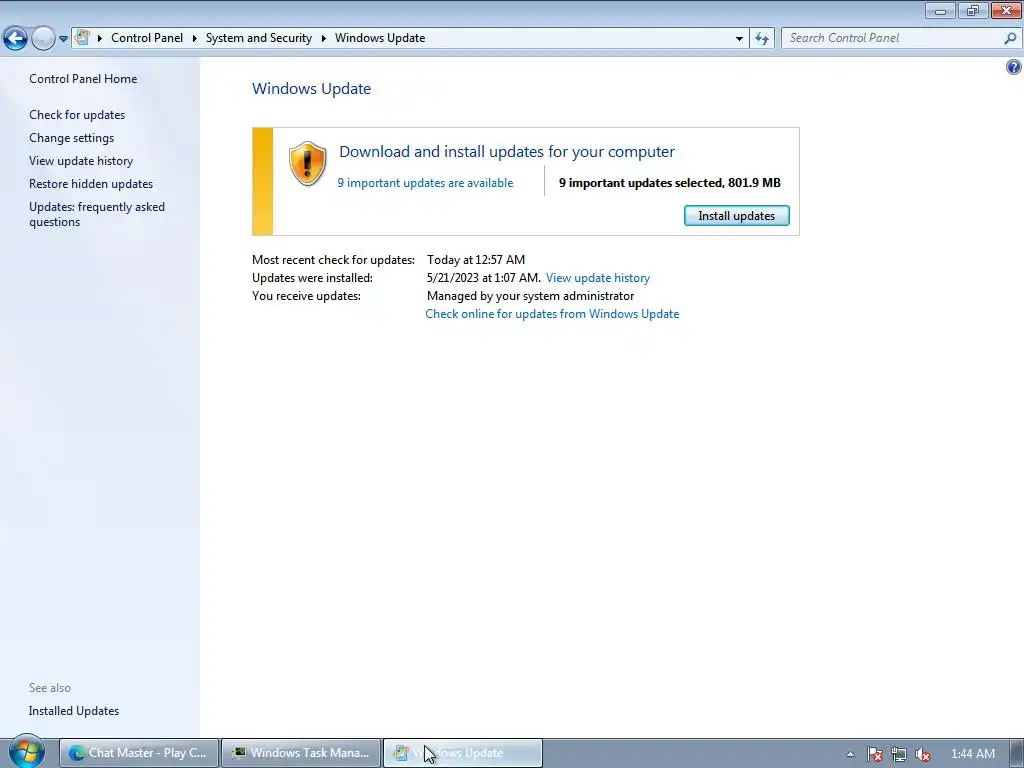This screenshot has width=1024, height=768.
Task: Restore down the window
Action: [973, 10]
